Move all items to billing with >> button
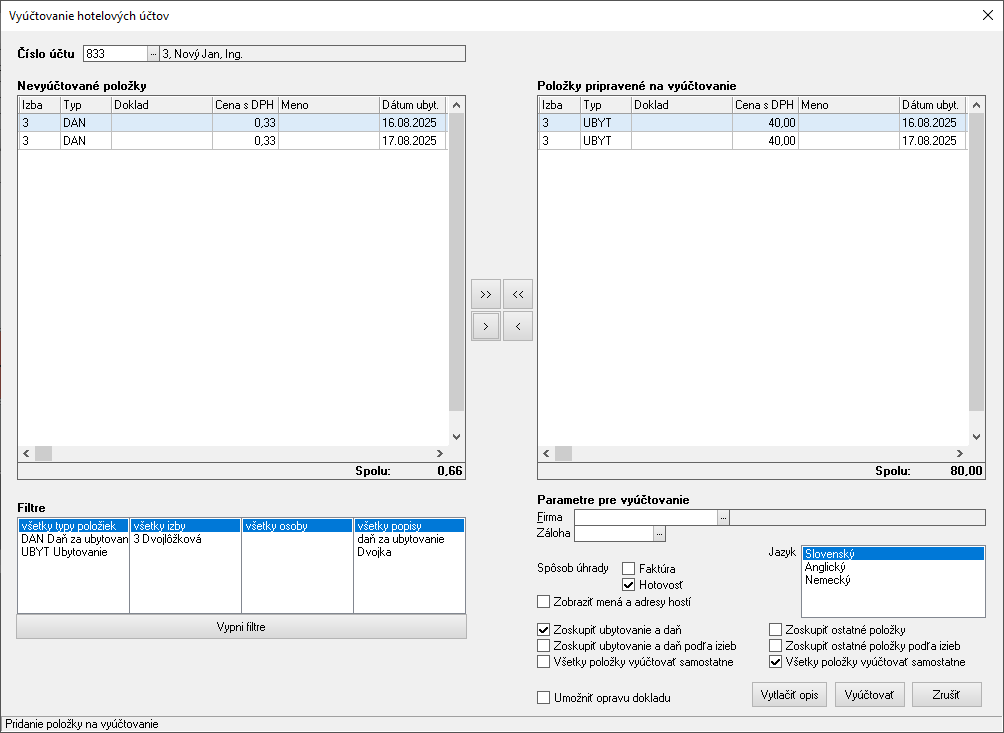The width and height of the screenshot is (1004, 733). pyautogui.click(x=485, y=294)
